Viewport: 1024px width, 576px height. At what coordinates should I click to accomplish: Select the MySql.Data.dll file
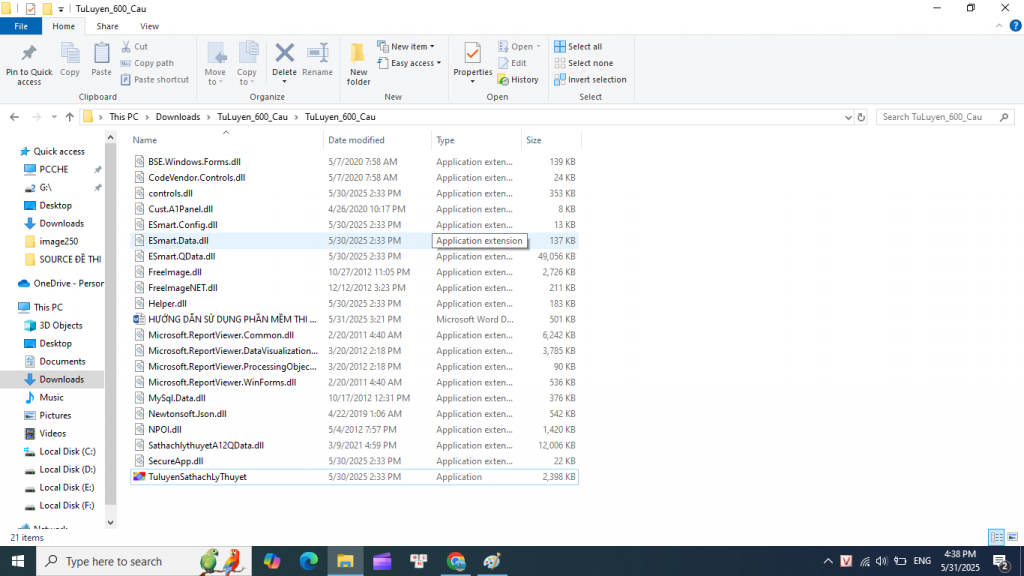pos(354,398)
